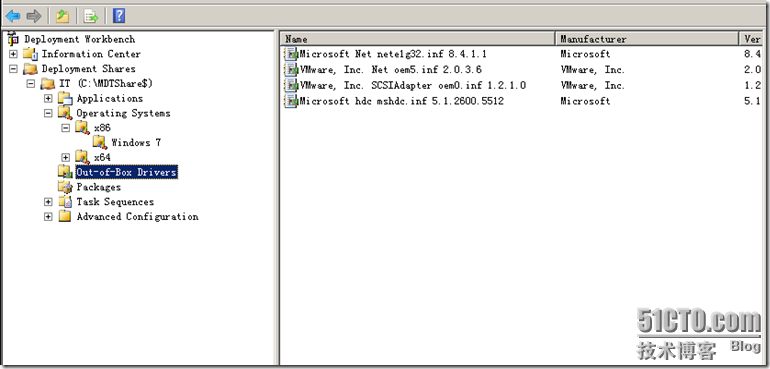The width and height of the screenshot is (770, 369).
Task: Select the Deployment Shares tree label
Action: [88, 68]
